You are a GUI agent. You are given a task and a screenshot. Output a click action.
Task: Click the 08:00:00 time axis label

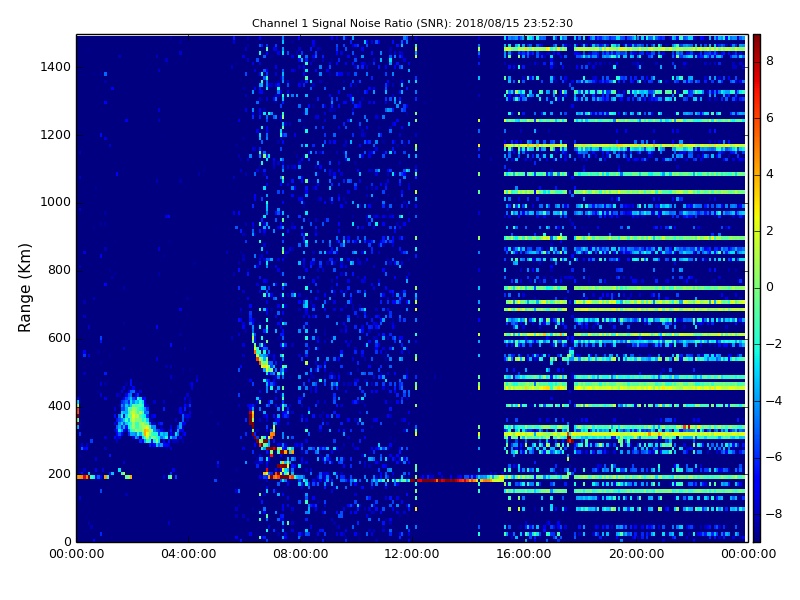pos(301,554)
